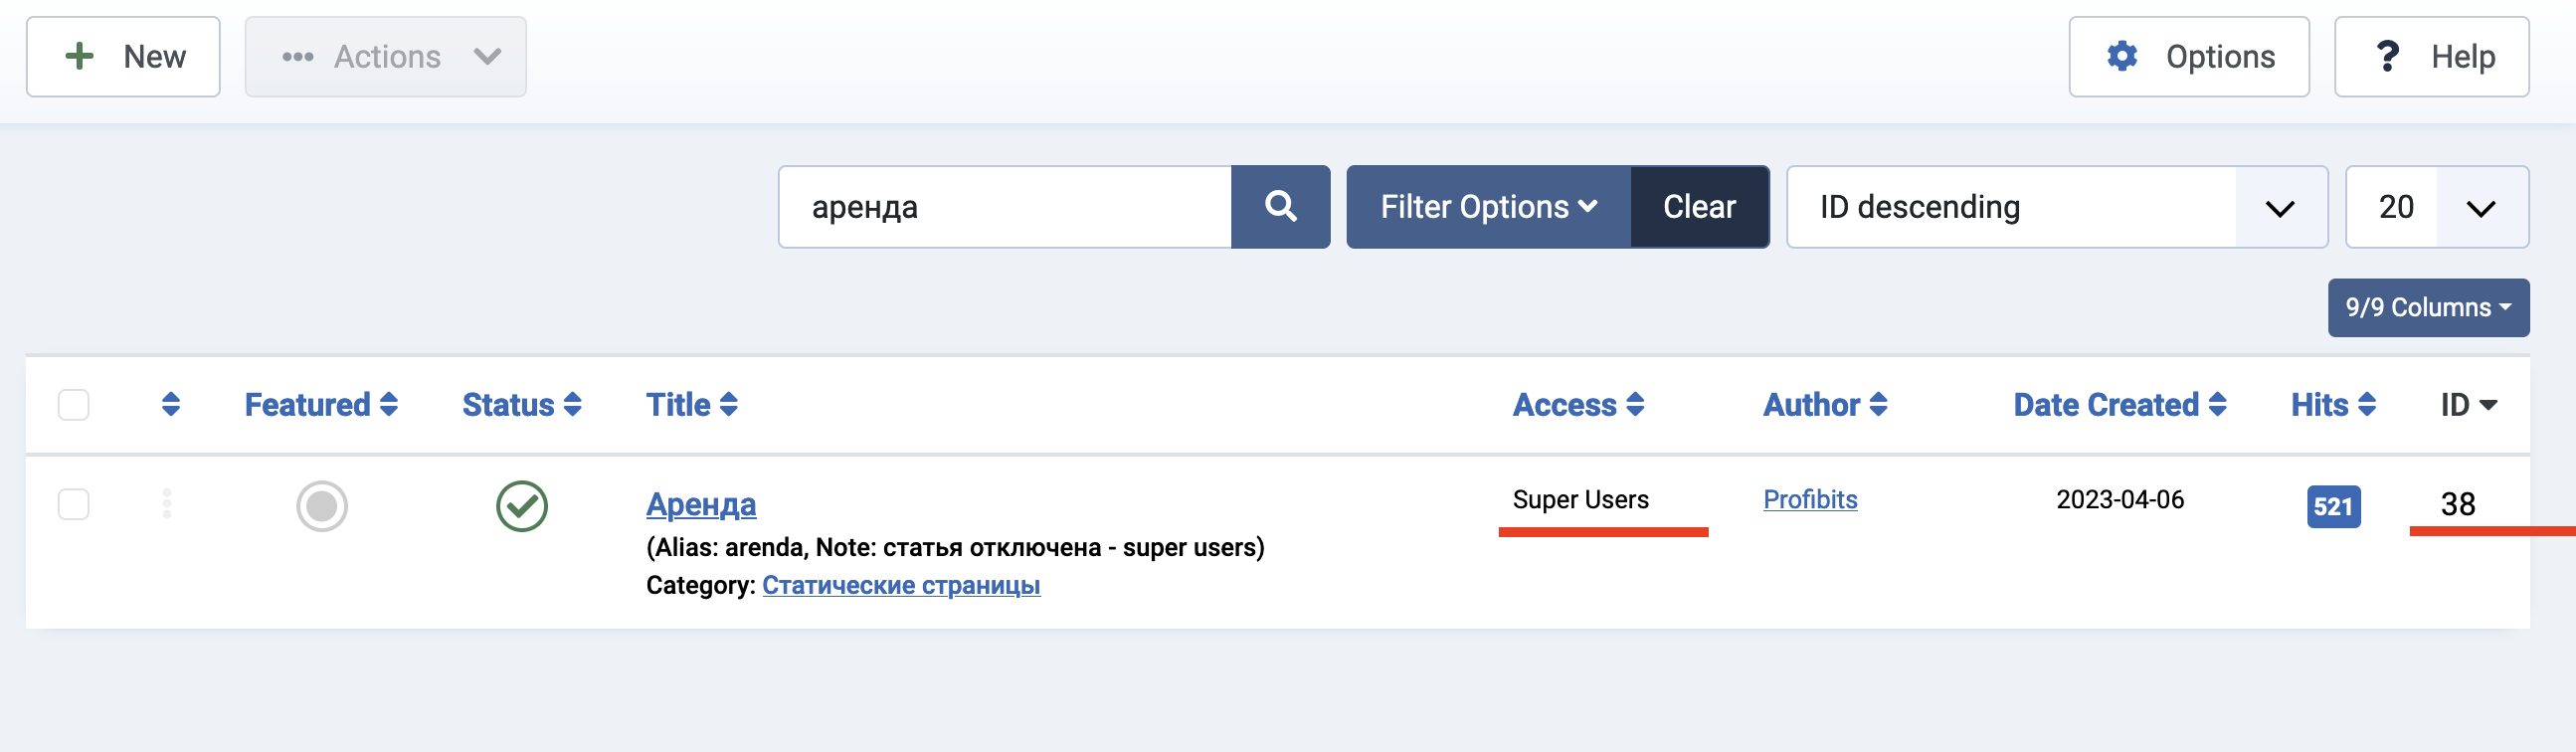
Task: Click the New plus button
Action: click(x=123, y=57)
